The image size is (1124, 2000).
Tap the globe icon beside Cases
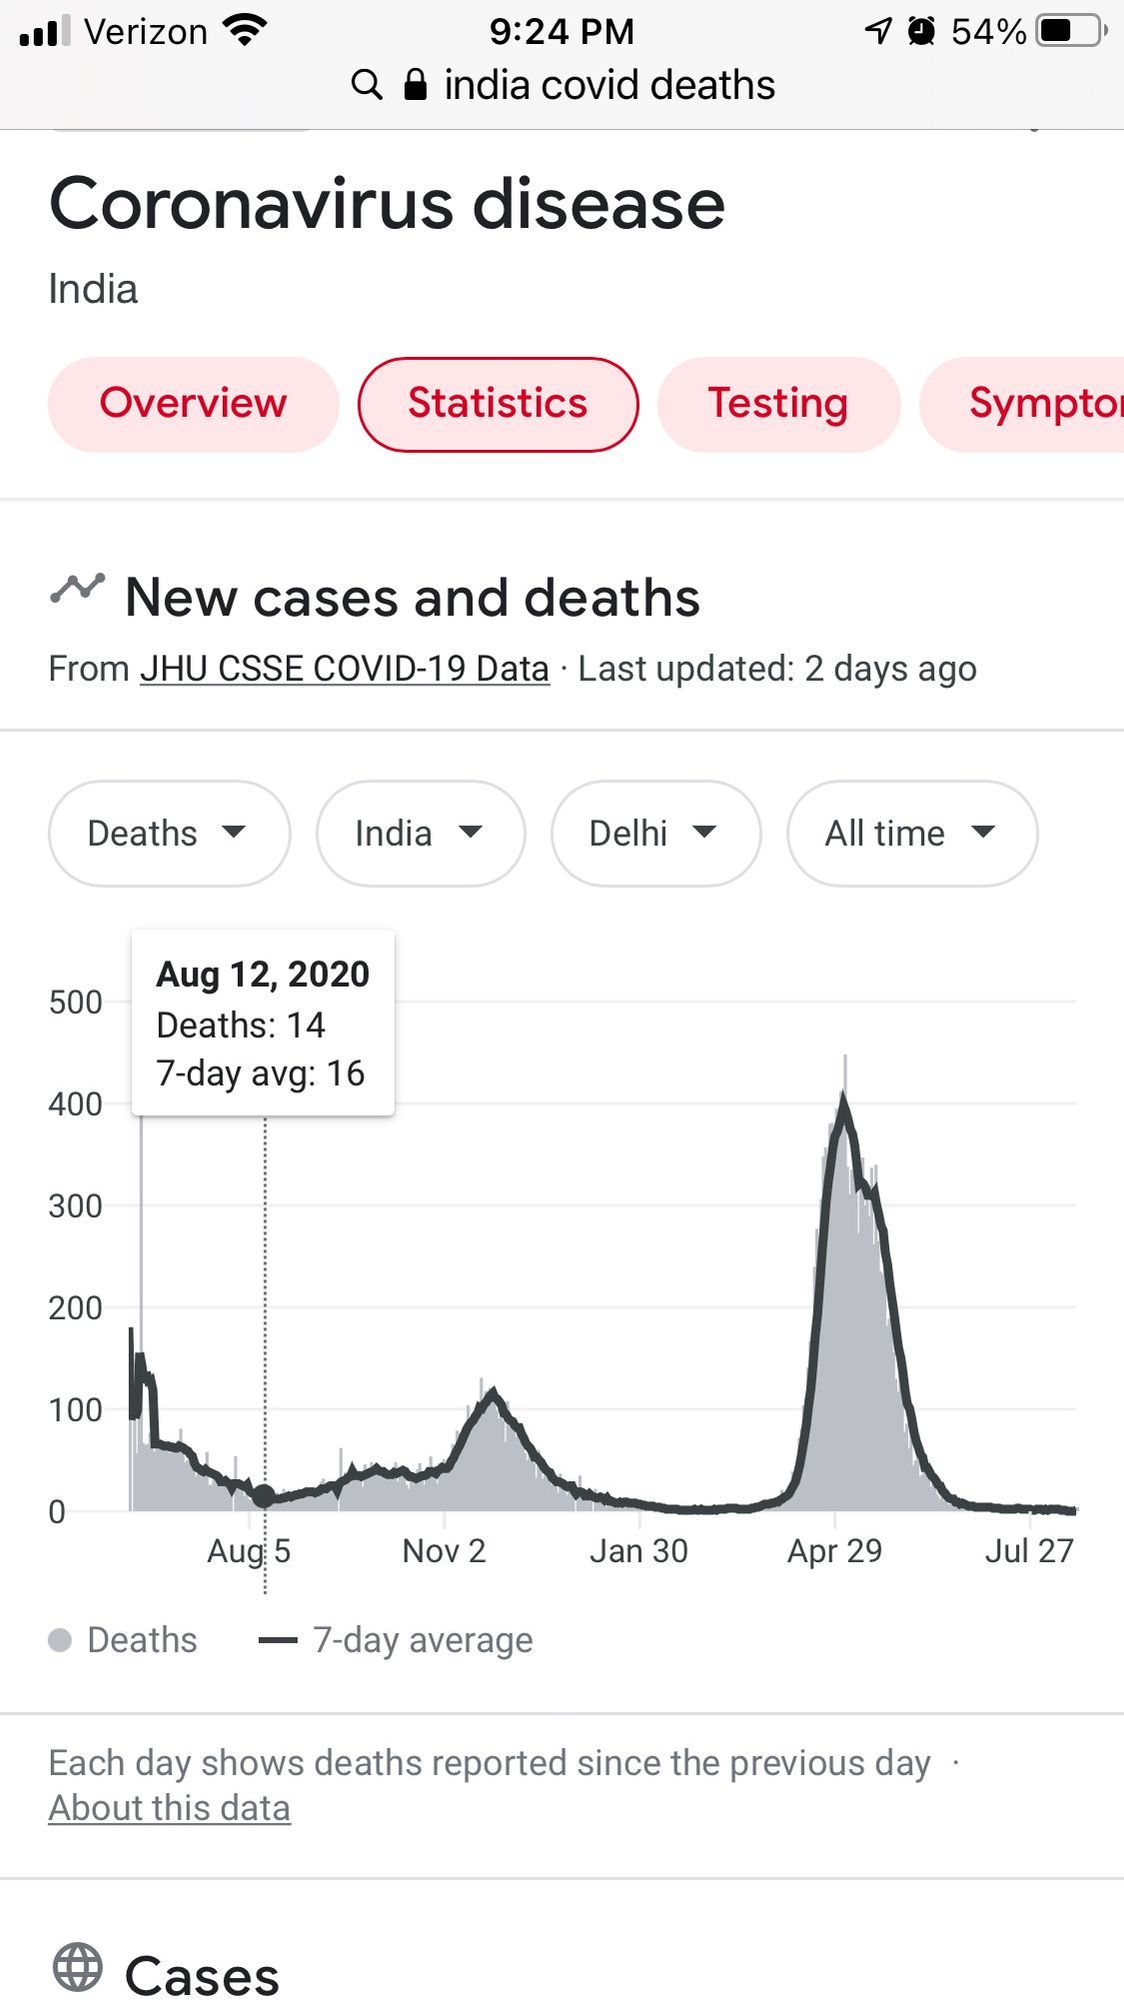[78, 1967]
